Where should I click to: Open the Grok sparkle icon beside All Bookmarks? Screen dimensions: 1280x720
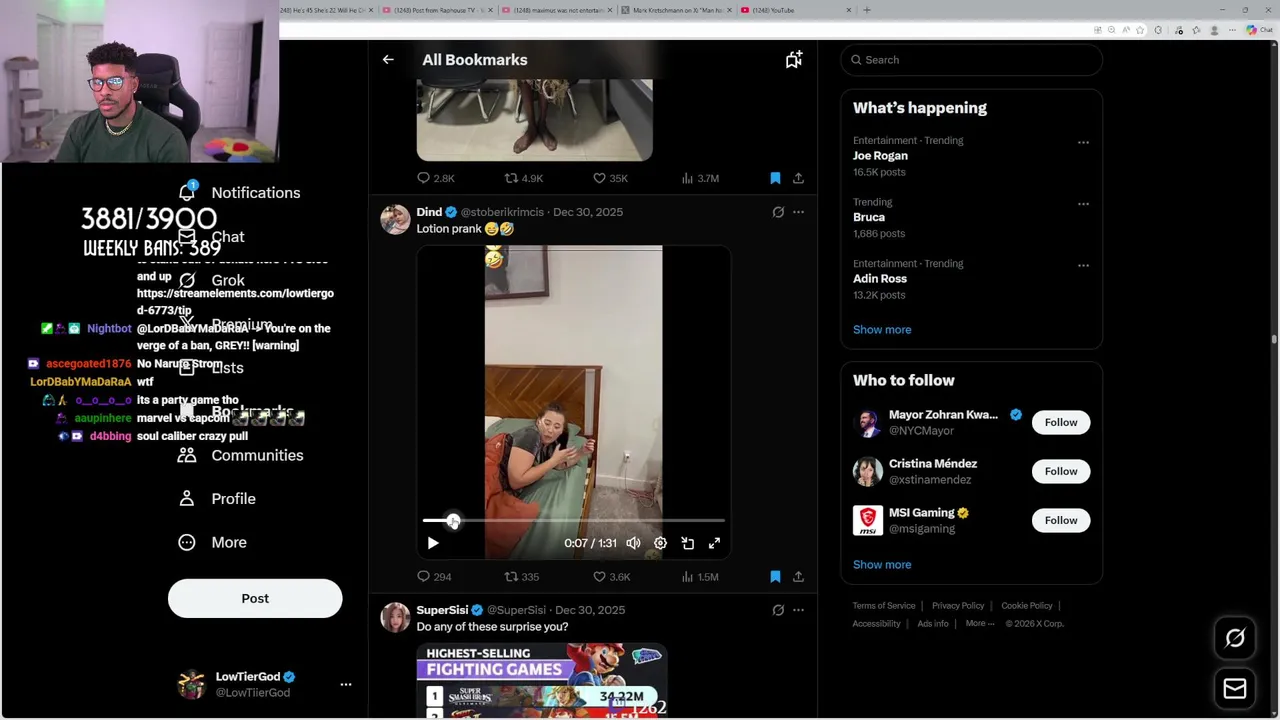pos(793,60)
